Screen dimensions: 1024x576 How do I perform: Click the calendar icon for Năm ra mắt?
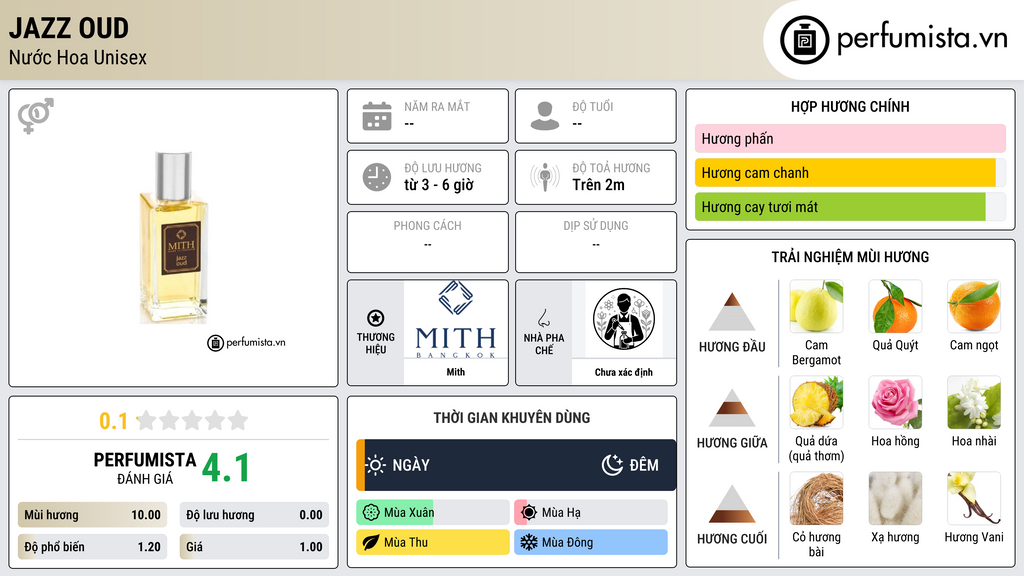point(377,116)
